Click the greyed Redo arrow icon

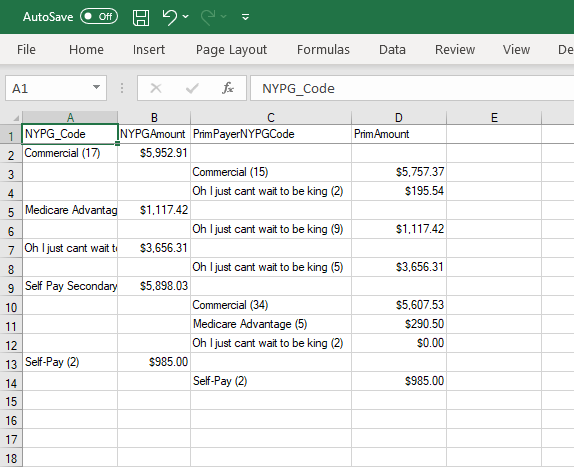208,17
